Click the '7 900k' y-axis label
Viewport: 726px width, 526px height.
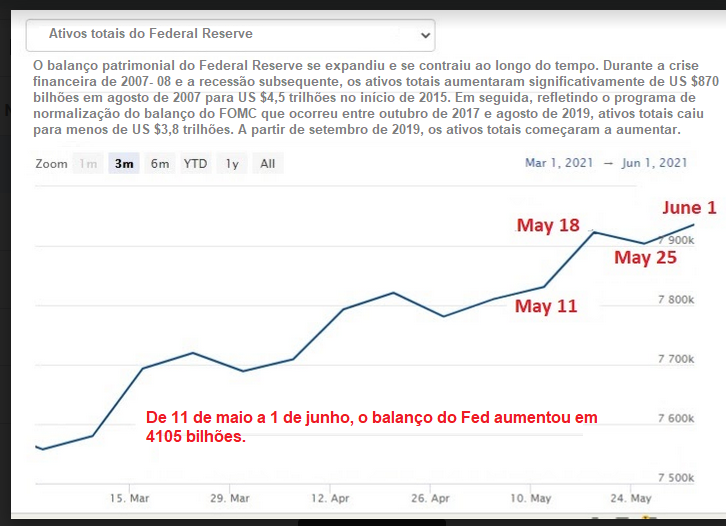[x=675, y=241]
